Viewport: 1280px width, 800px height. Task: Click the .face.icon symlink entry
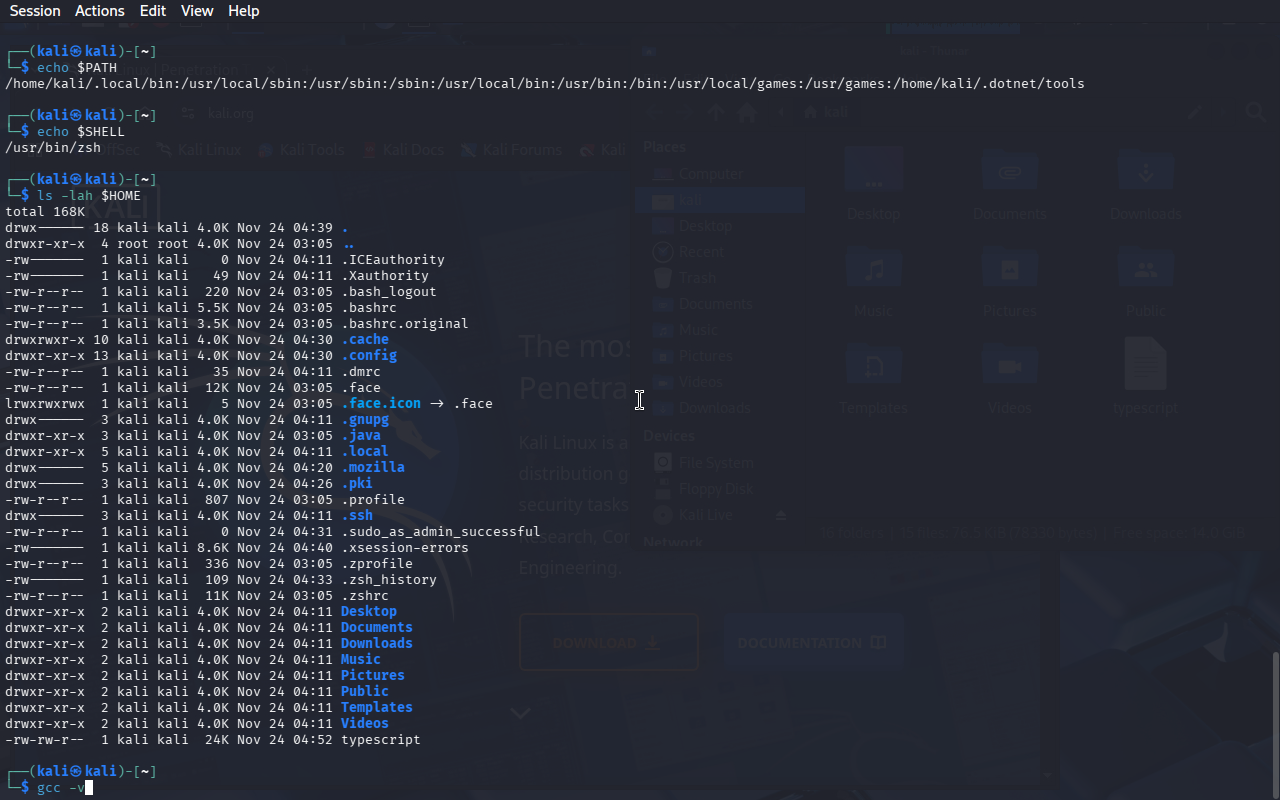[x=380, y=404]
